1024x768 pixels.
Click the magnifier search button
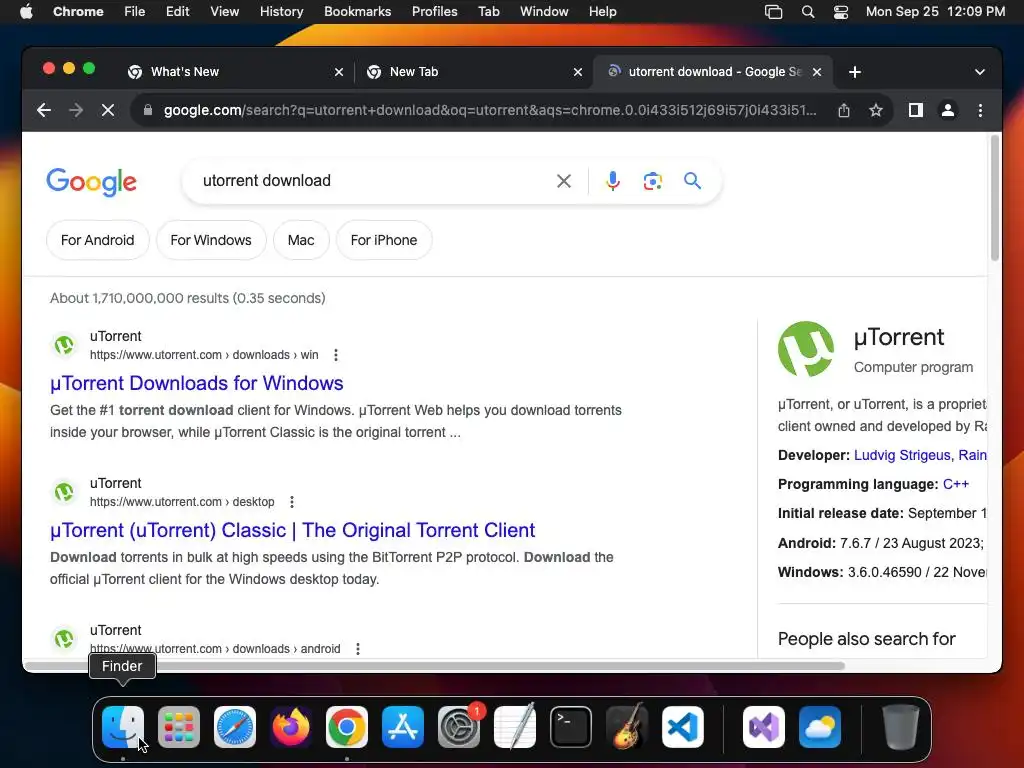click(x=692, y=181)
